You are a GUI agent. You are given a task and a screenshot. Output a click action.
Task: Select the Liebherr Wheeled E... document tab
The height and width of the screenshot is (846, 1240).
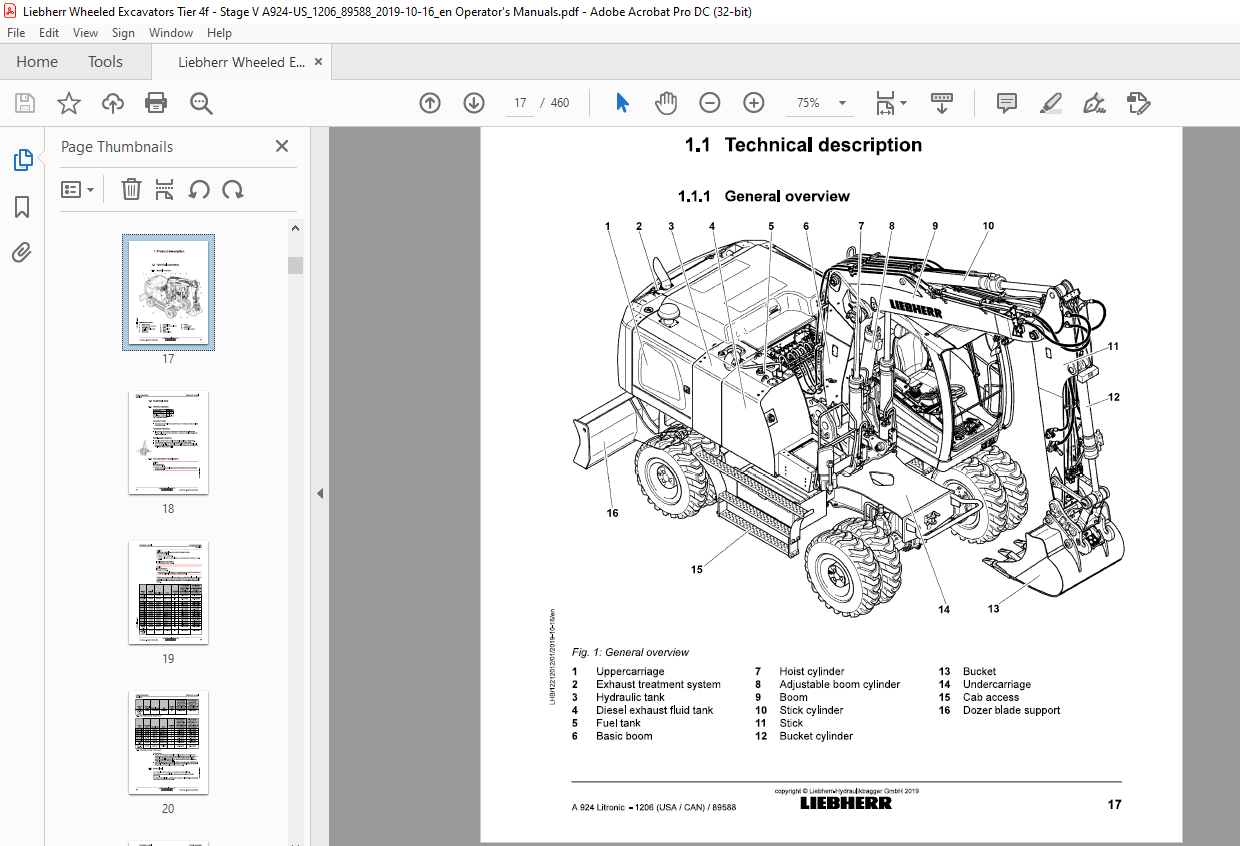point(241,62)
